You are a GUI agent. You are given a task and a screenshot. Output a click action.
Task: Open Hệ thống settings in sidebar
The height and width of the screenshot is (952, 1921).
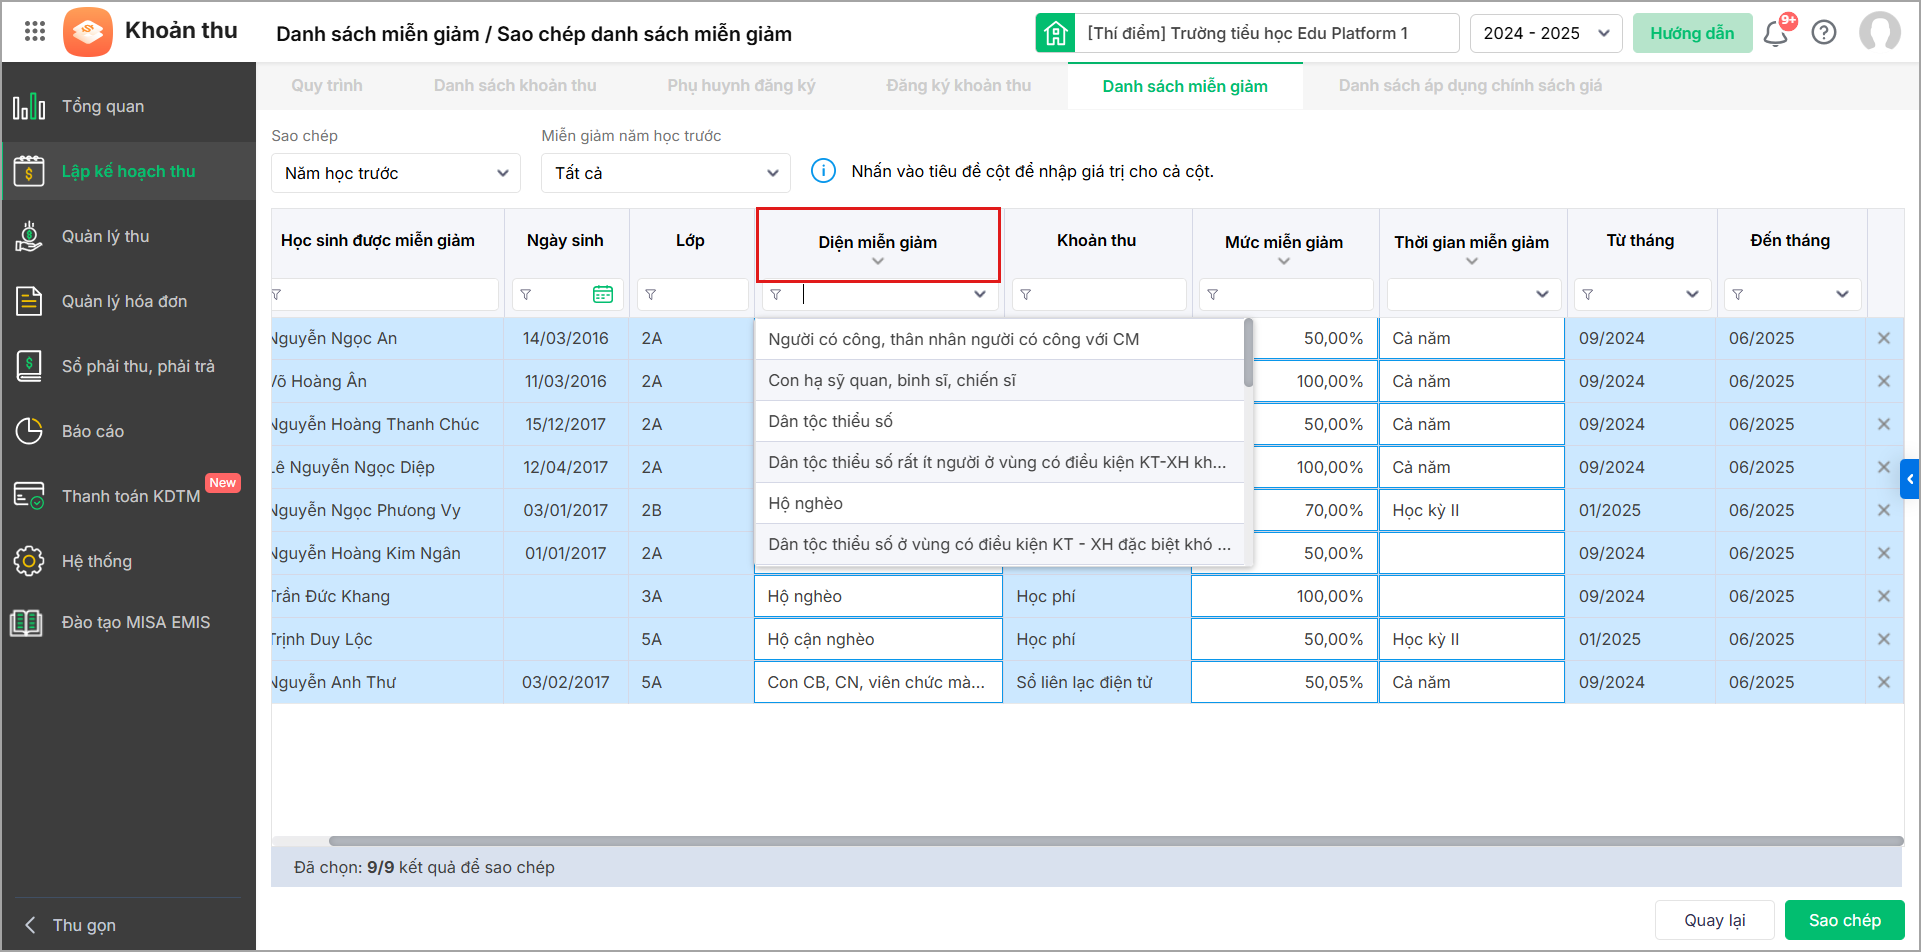96,561
